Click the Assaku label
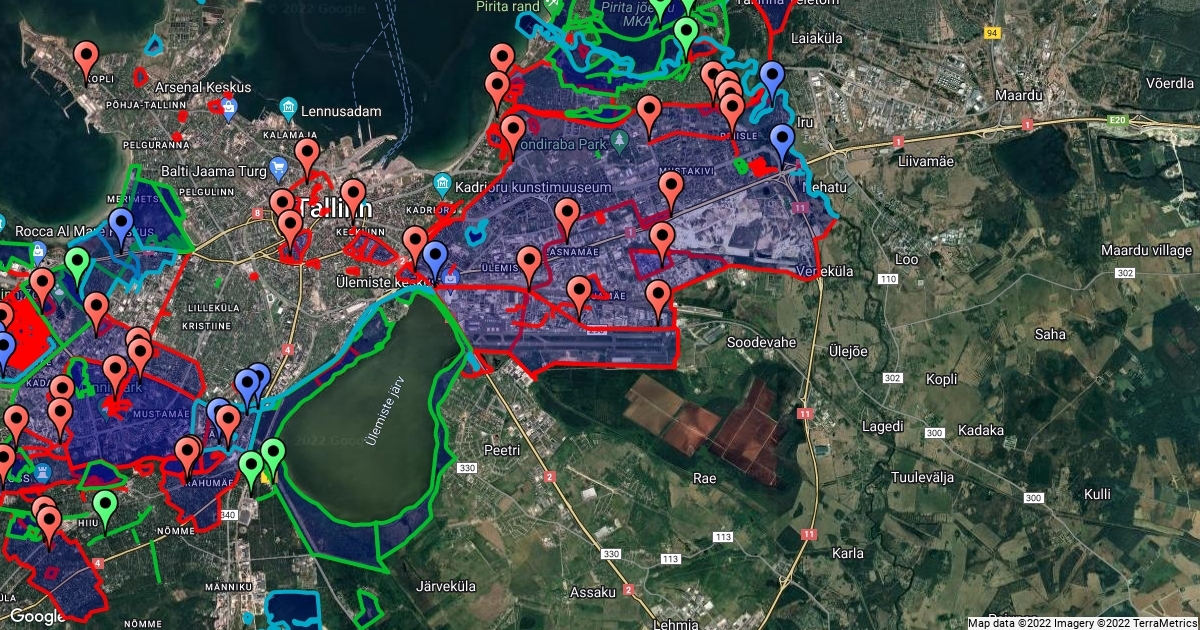The width and height of the screenshot is (1200, 630). [x=592, y=592]
